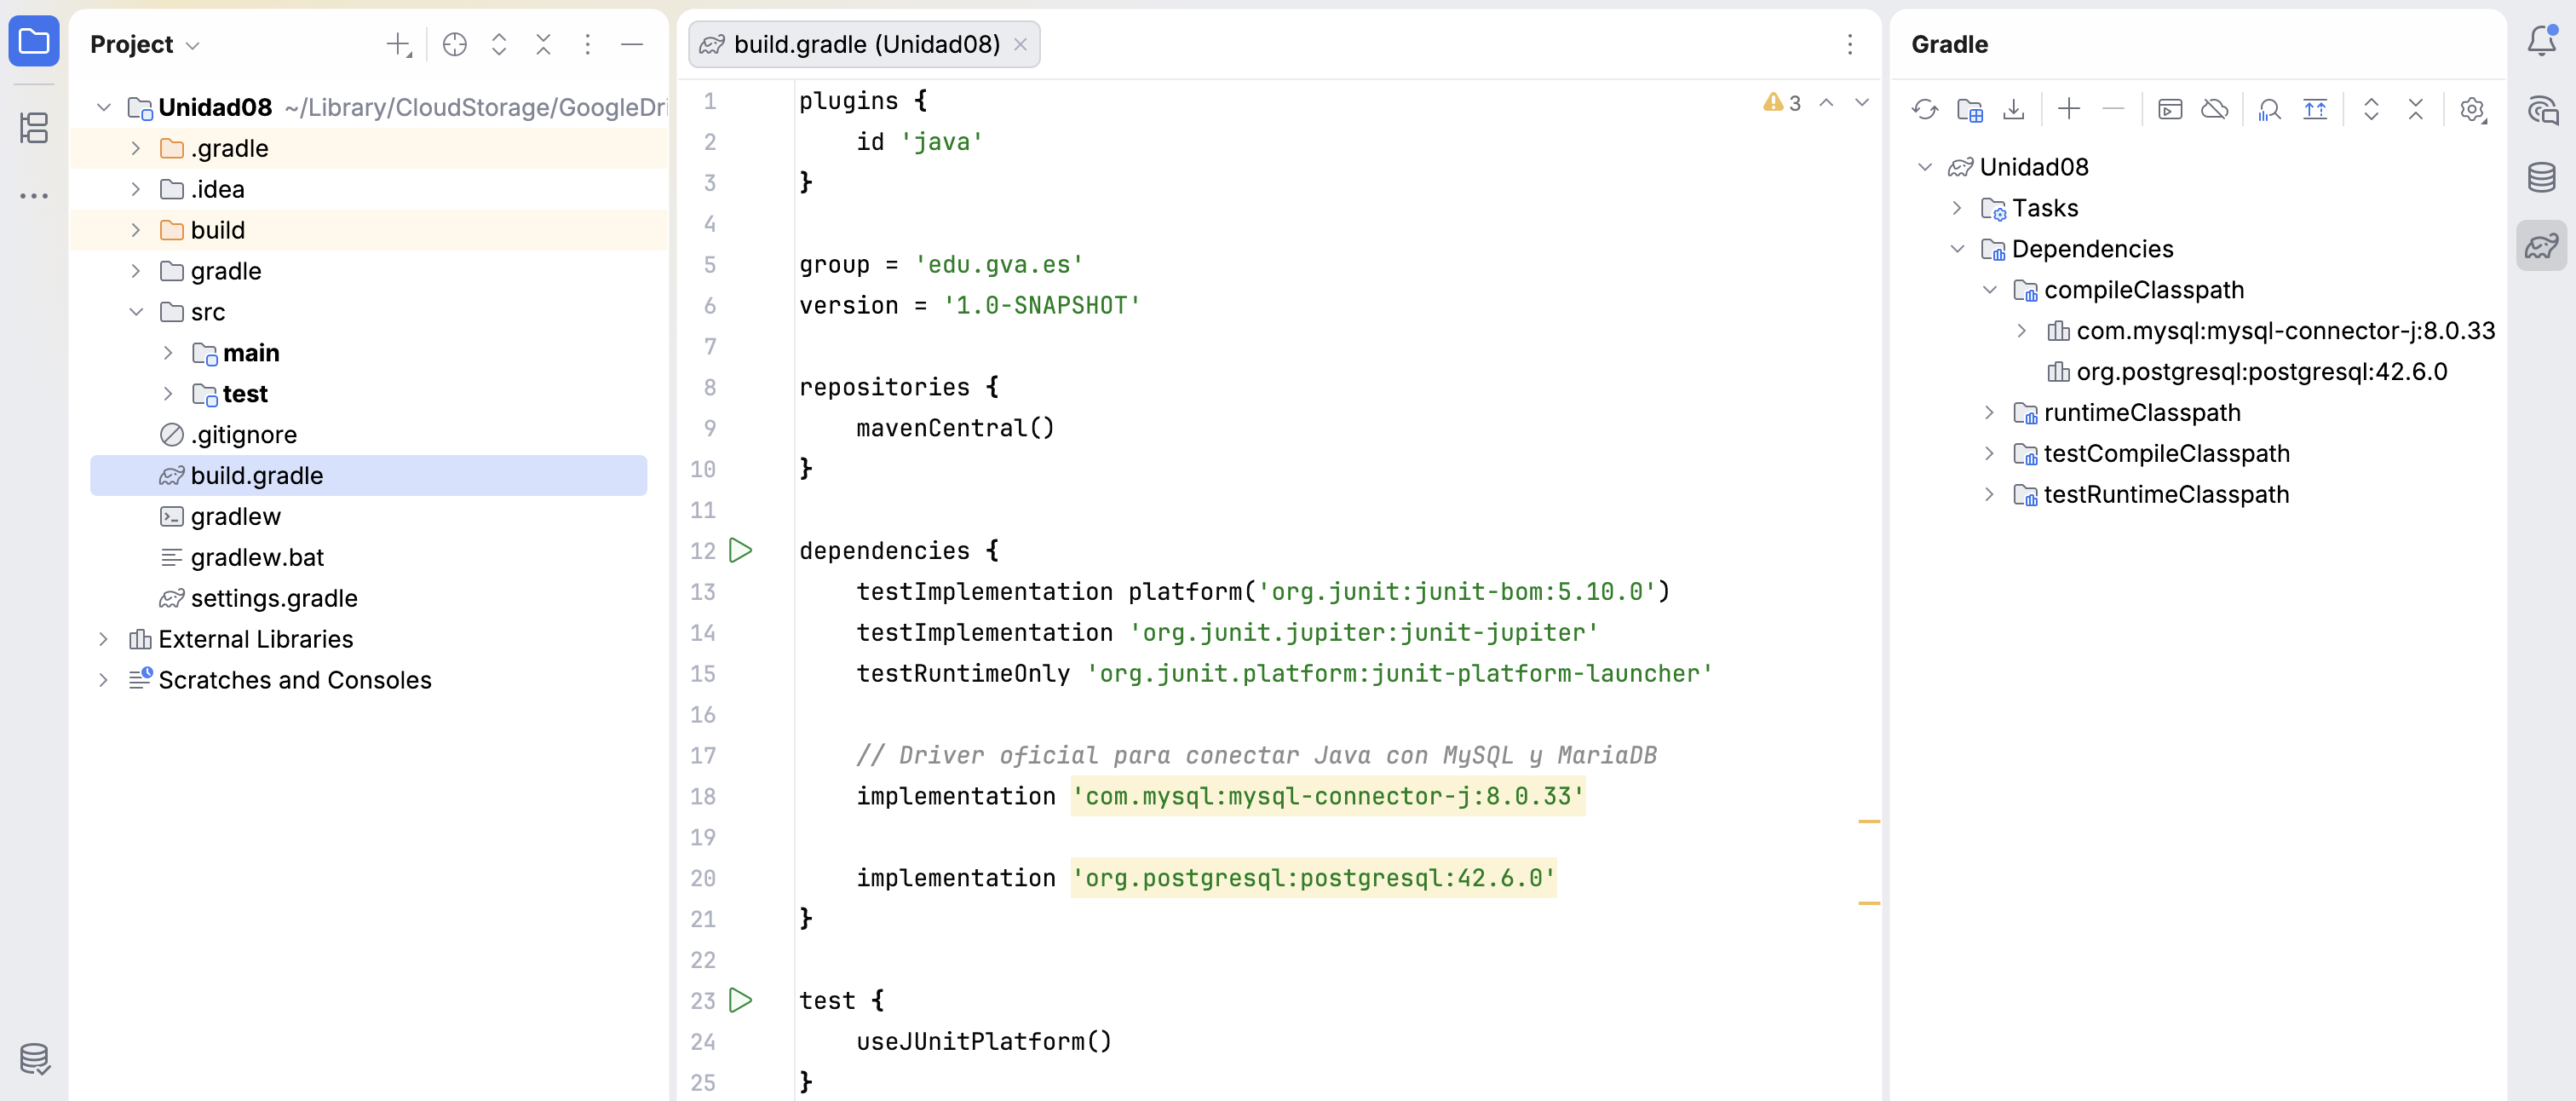Open the Project tool window icon
This screenshot has width=2576, height=1101.
(x=34, y=42)
